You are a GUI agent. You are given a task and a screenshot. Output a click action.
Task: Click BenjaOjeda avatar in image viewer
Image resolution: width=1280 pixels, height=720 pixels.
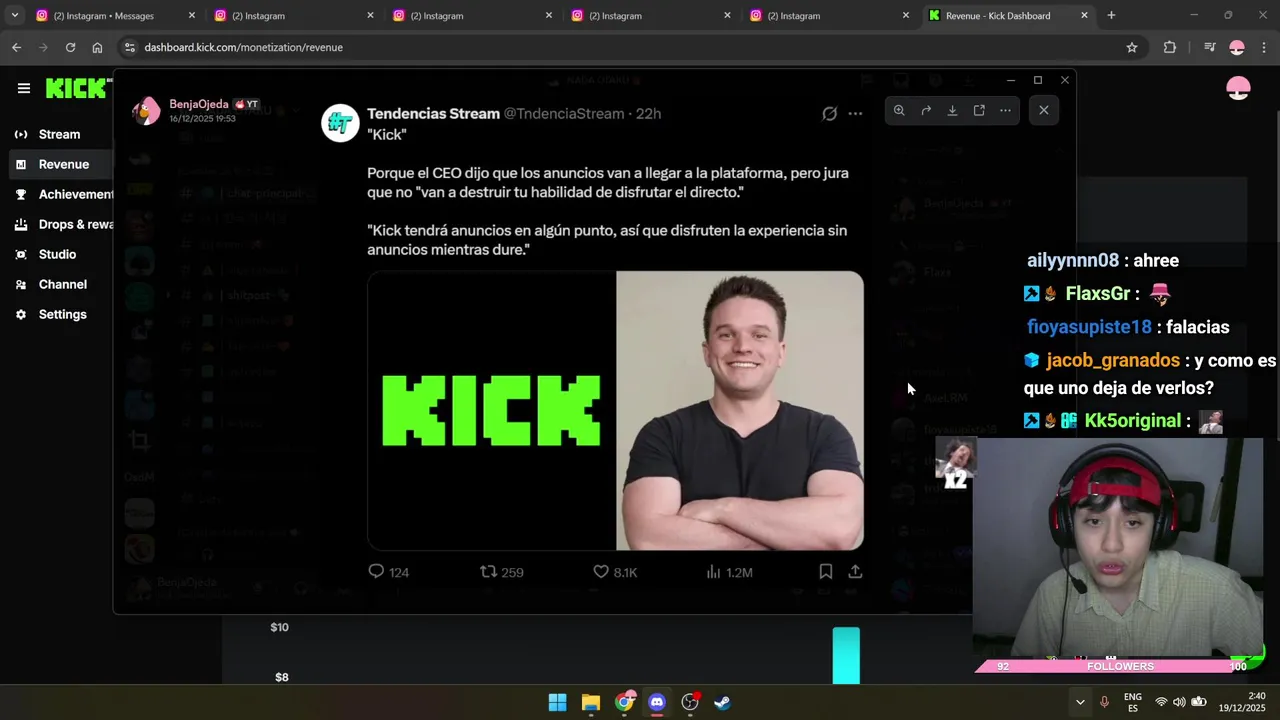coord(146,110)
